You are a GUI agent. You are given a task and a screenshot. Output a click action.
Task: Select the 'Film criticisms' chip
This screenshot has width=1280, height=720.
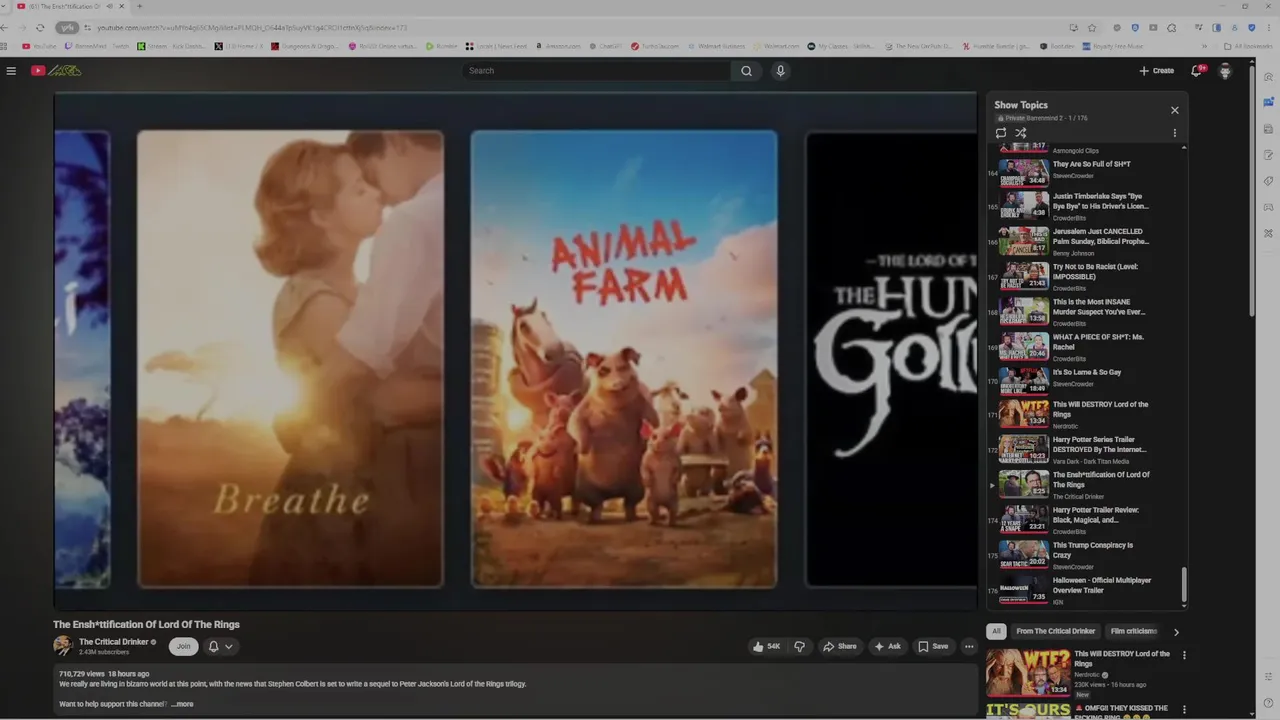(x=1134, y=631)
